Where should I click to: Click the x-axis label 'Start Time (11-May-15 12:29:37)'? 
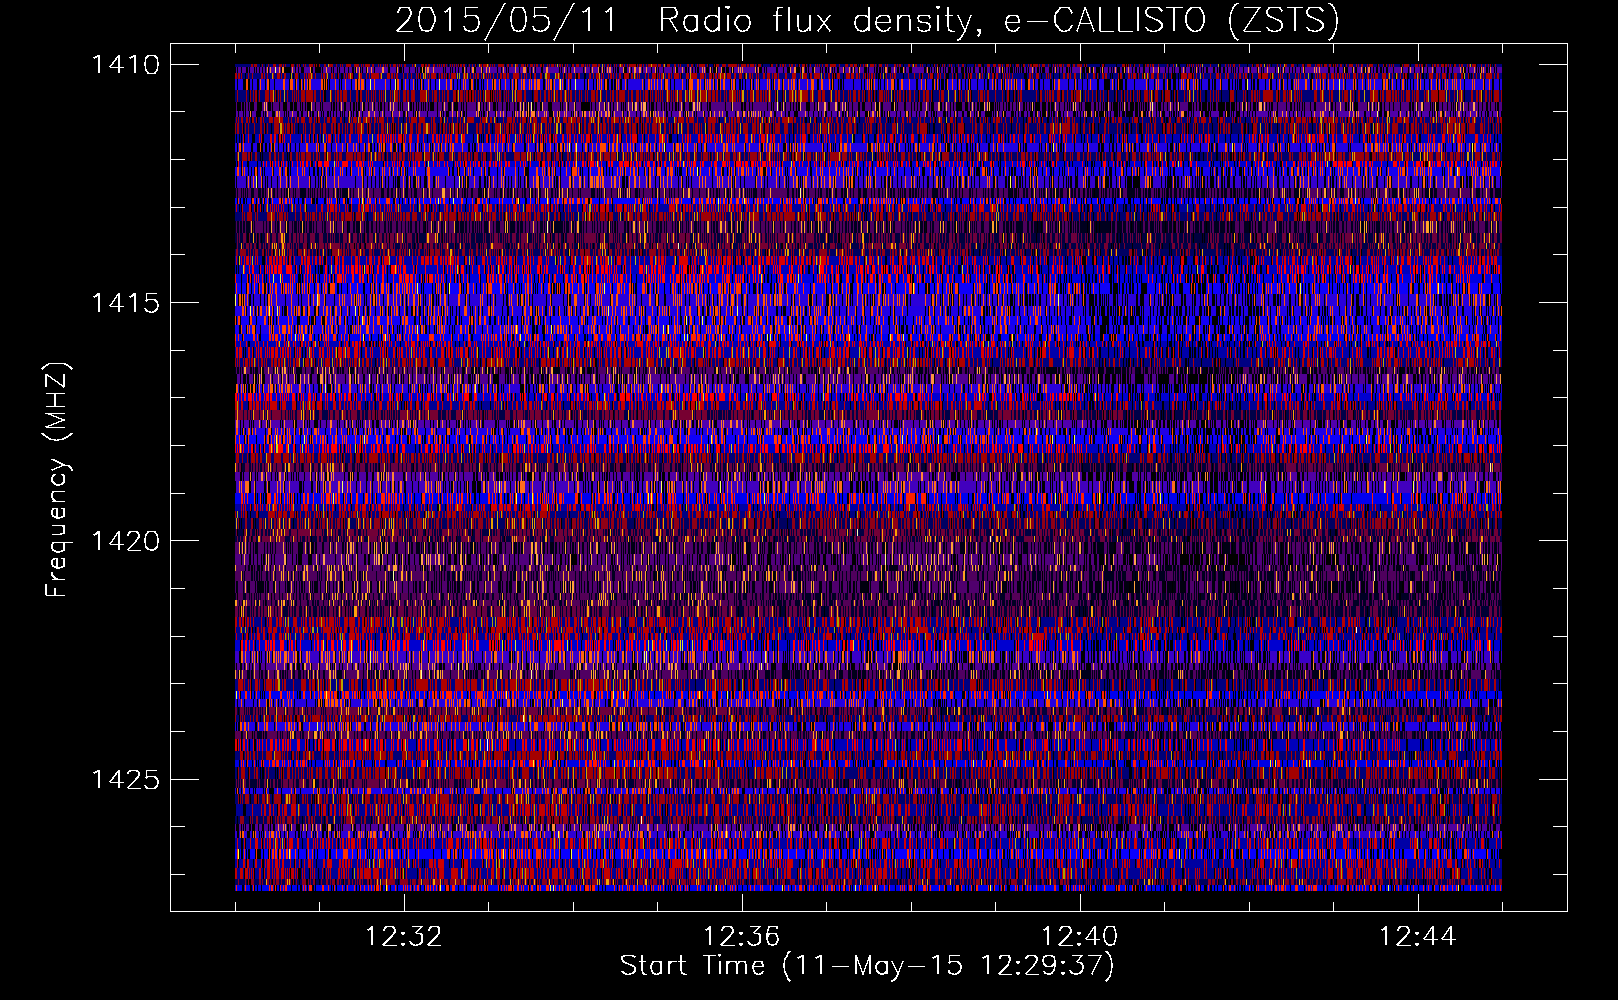[867, 966]
